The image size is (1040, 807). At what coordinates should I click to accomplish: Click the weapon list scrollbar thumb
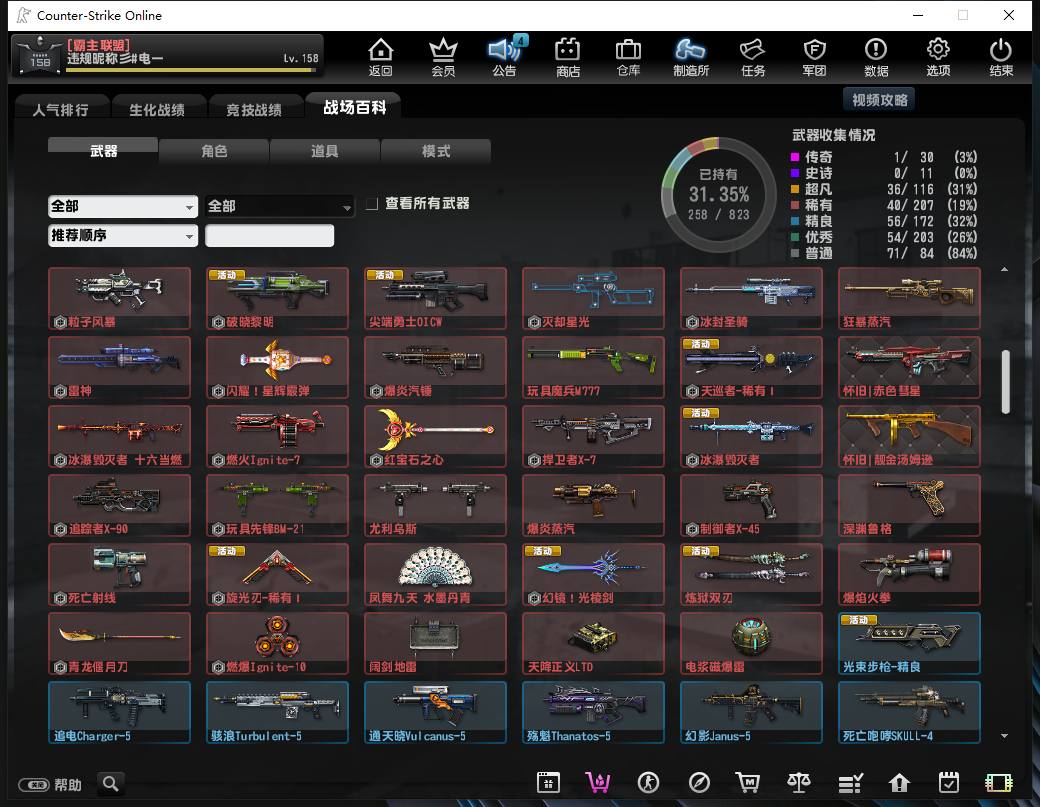1006,382
